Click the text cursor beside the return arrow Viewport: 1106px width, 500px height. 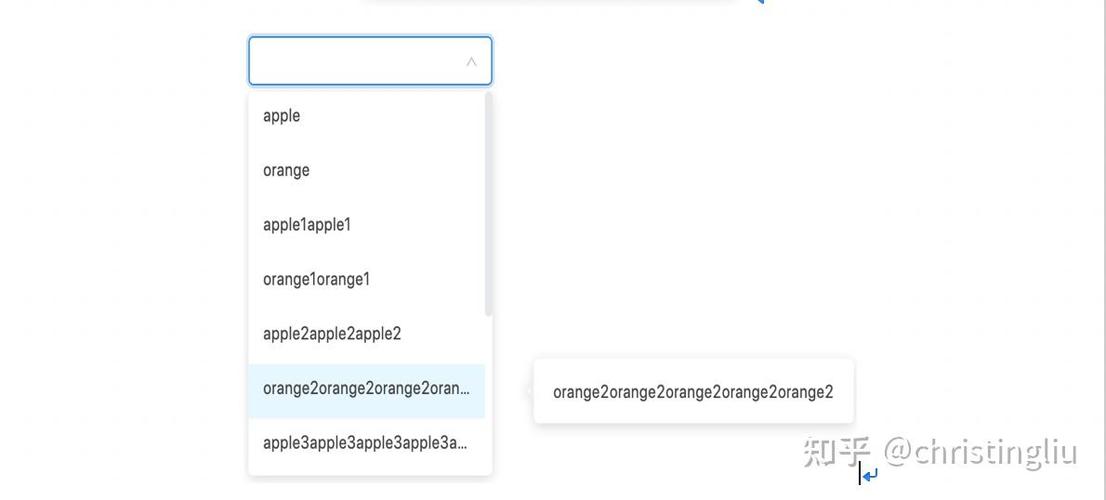(x=859, y=473)
